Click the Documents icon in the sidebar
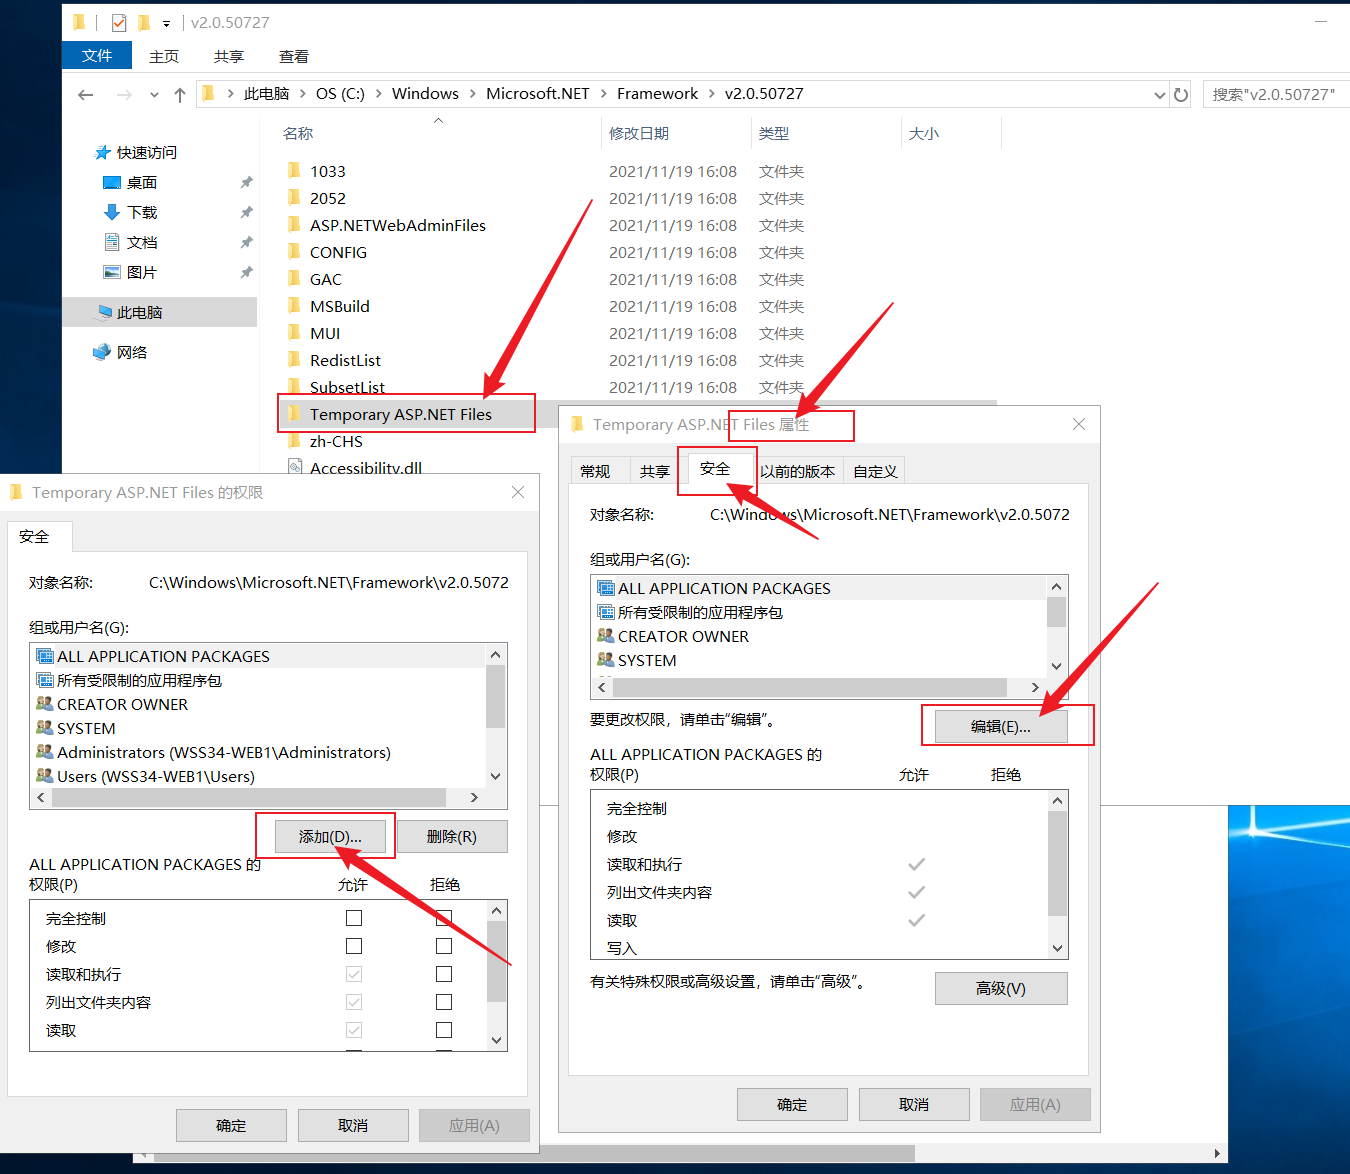 pyautogui.click(x=112, y=243)
